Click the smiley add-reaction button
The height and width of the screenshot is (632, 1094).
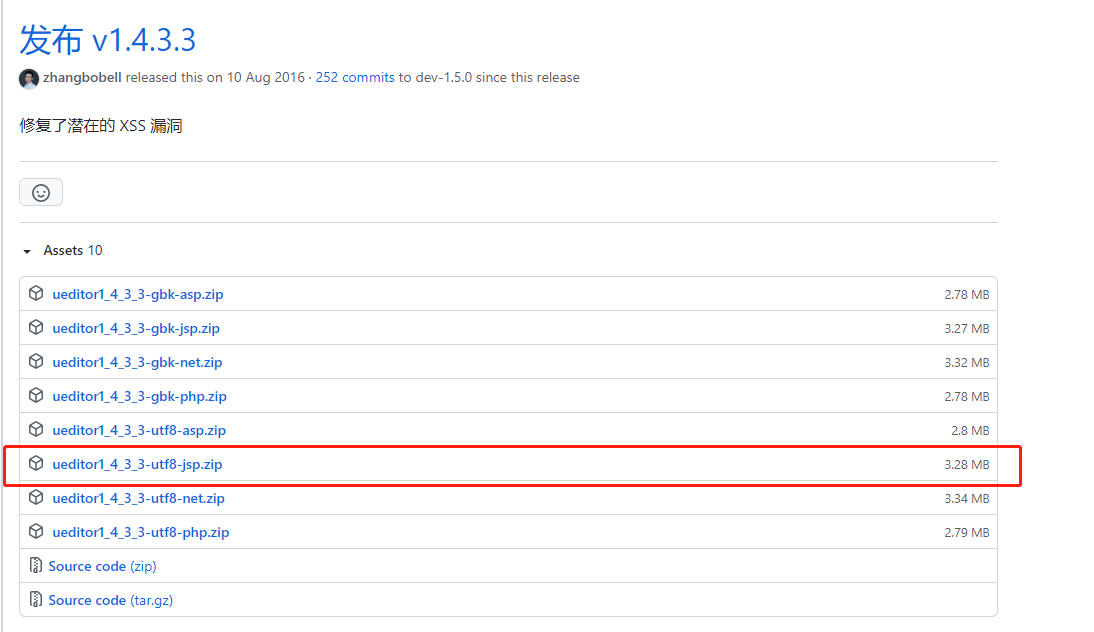coord(41,193)
